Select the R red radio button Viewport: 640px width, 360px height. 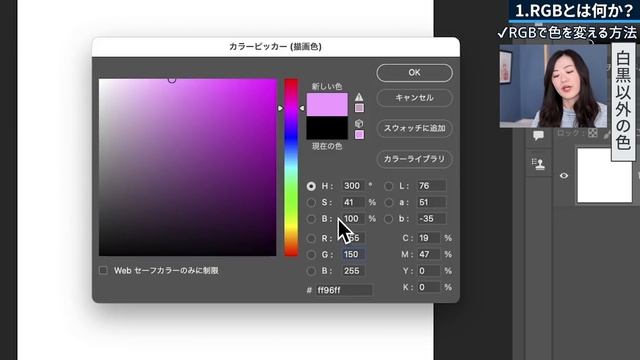(311, 238)
